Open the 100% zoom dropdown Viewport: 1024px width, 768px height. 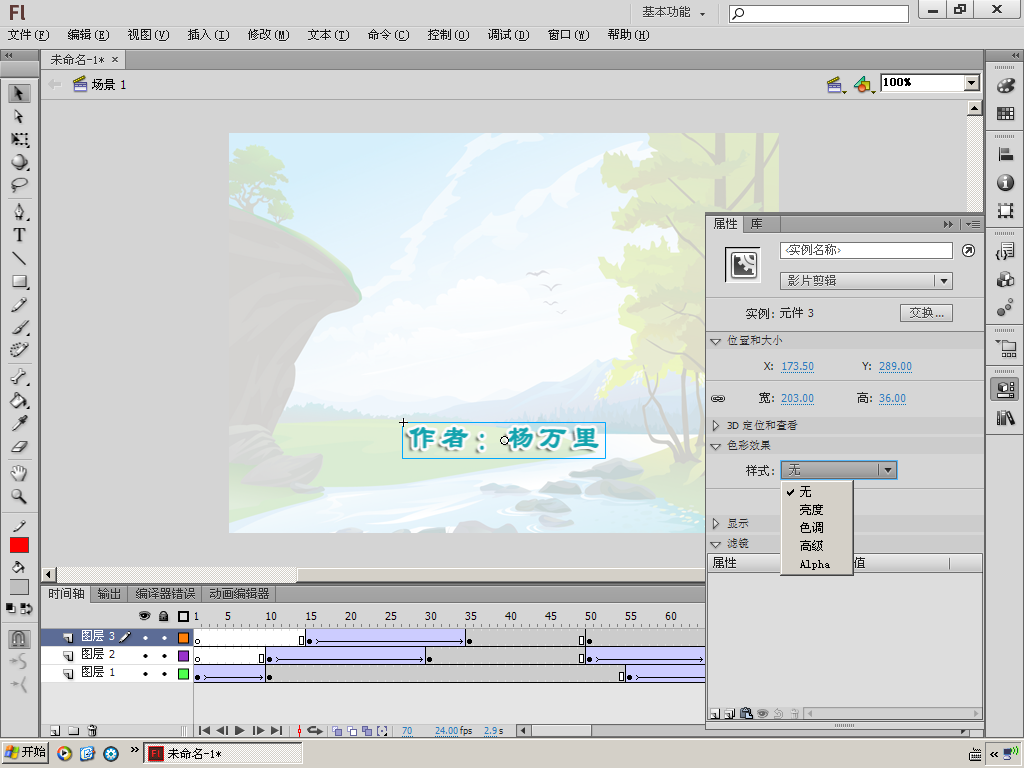point(972,83)
